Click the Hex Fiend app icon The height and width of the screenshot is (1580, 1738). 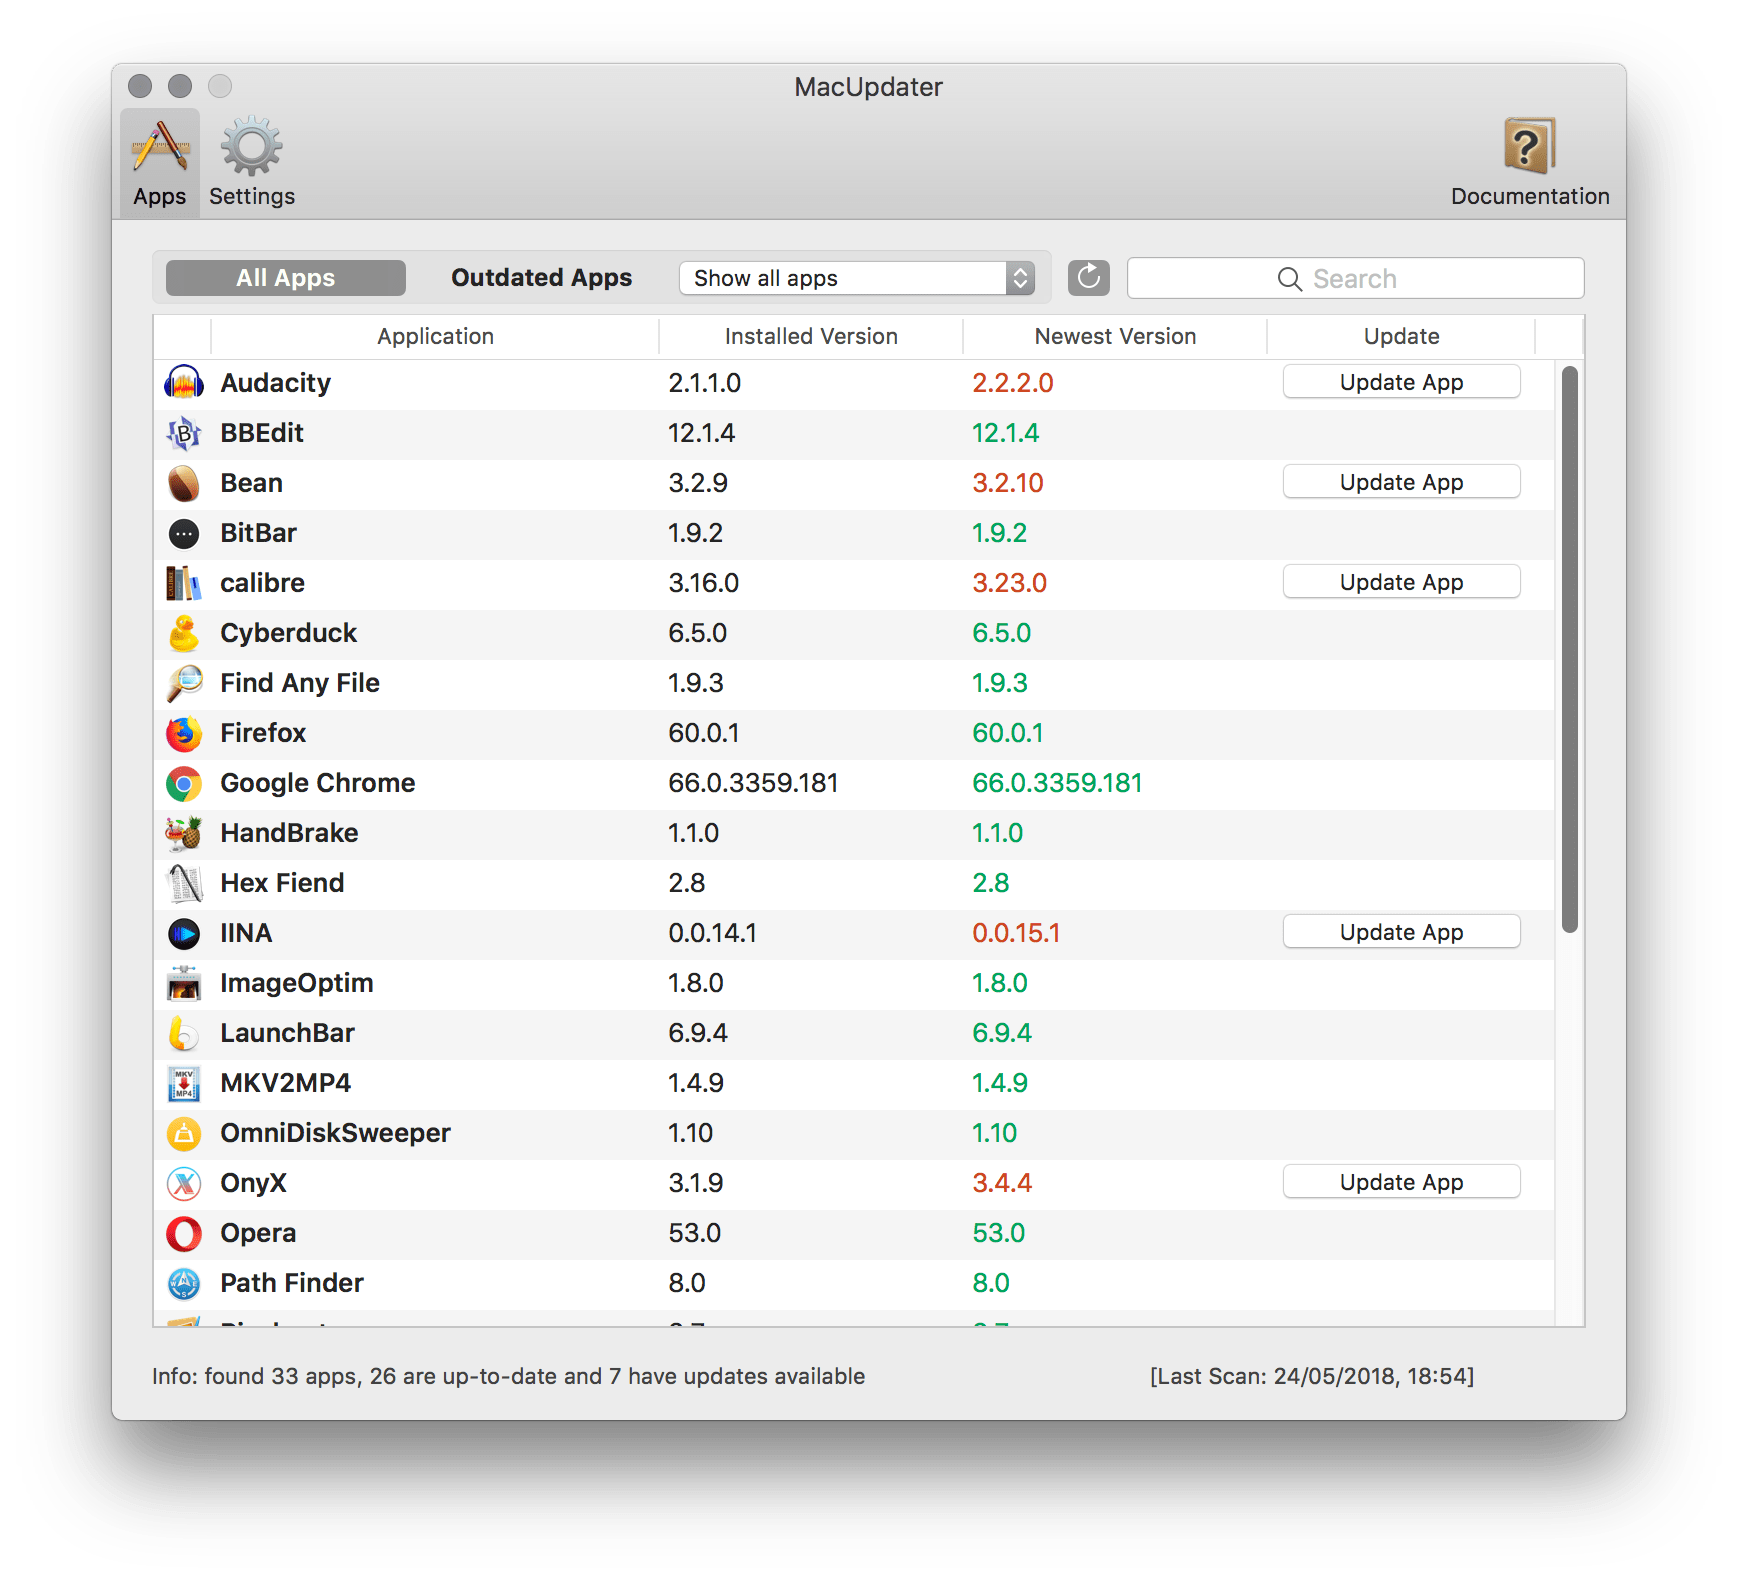[x=184, y=883]
